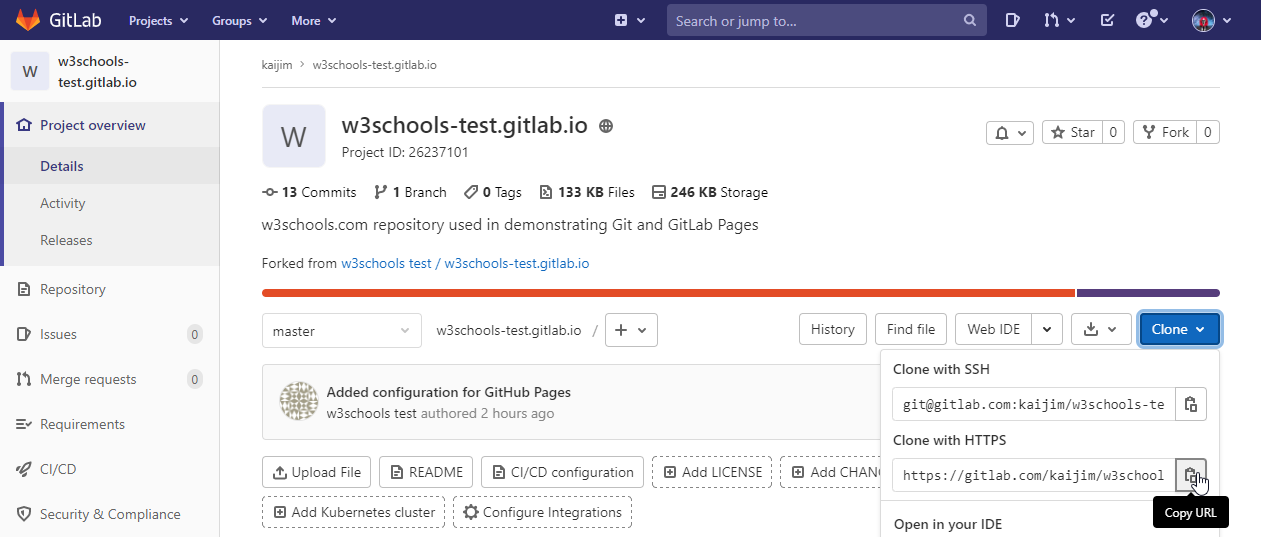The width and height of the screenshot is (1261, 537).
Task: Open the merge requests top bar icon
Action: pyautogui.click(x=1059, y=20)
